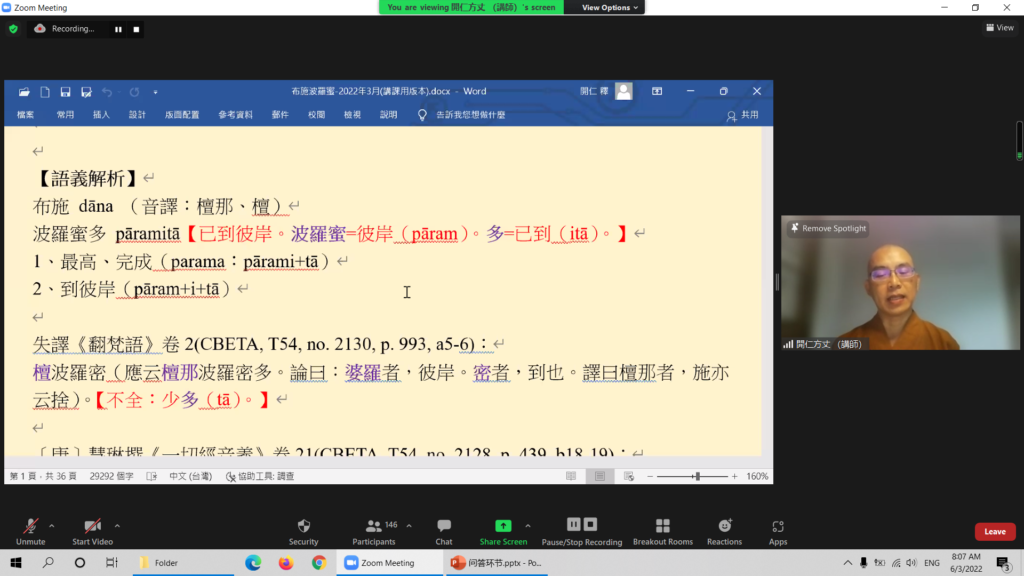The width and height of the screenshot is (1024, 576).
Task: Open the Participants panel
Action: [374, 526]
